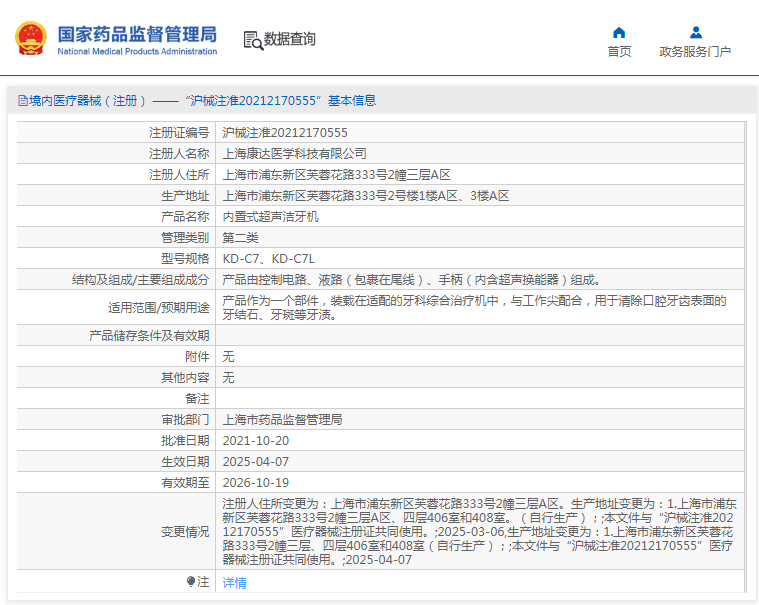The image size is (759, 605).
Task: Select change record text 注册人住所变更为
Action: coord(479,531)
